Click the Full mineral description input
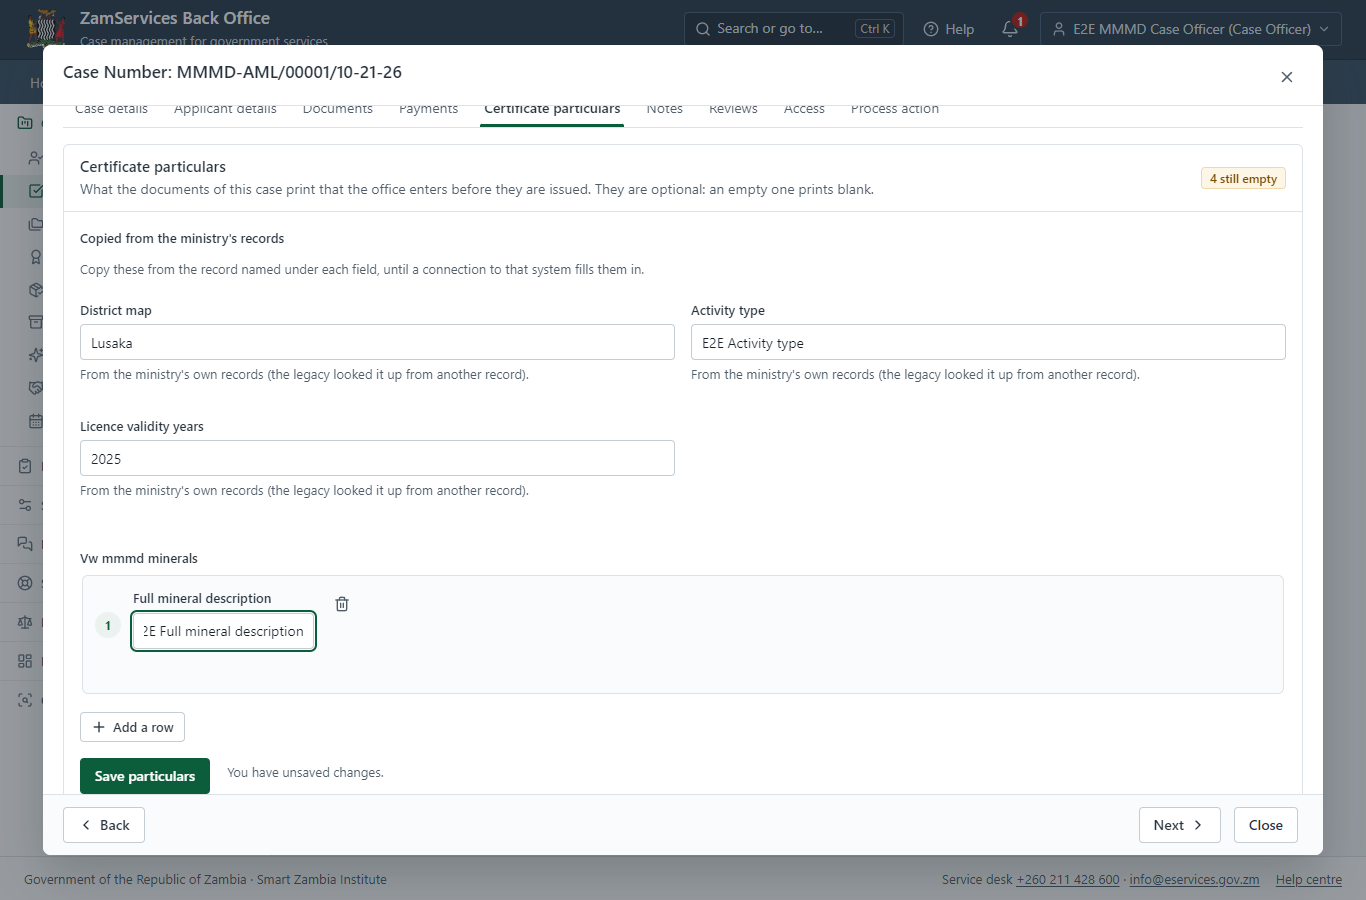 point(224,631)
